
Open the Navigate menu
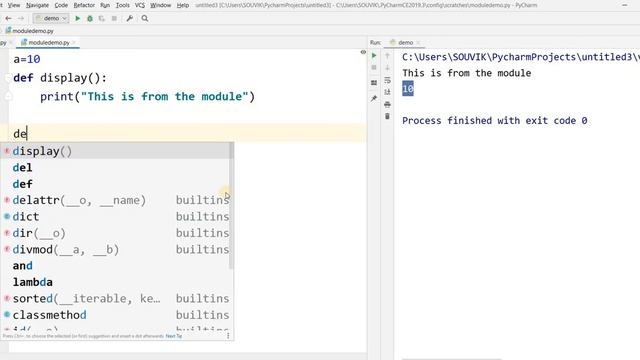tap(37, 5)
